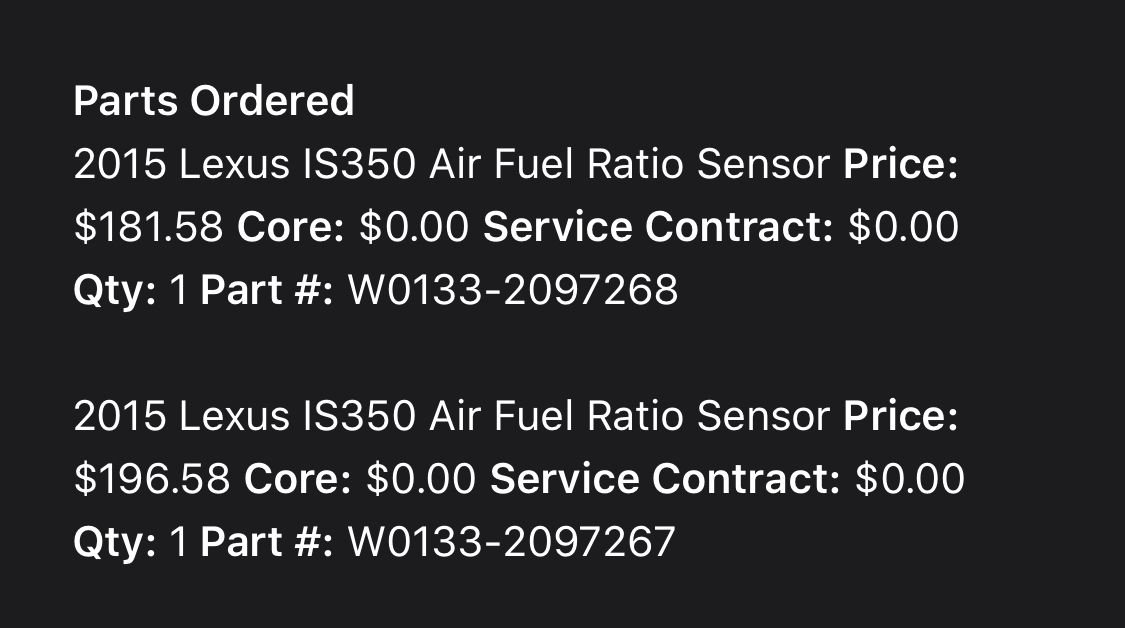Click the Core label next to $181.58
The width and height of the screenshot is (1125, 628).
(x=291, y=228)
